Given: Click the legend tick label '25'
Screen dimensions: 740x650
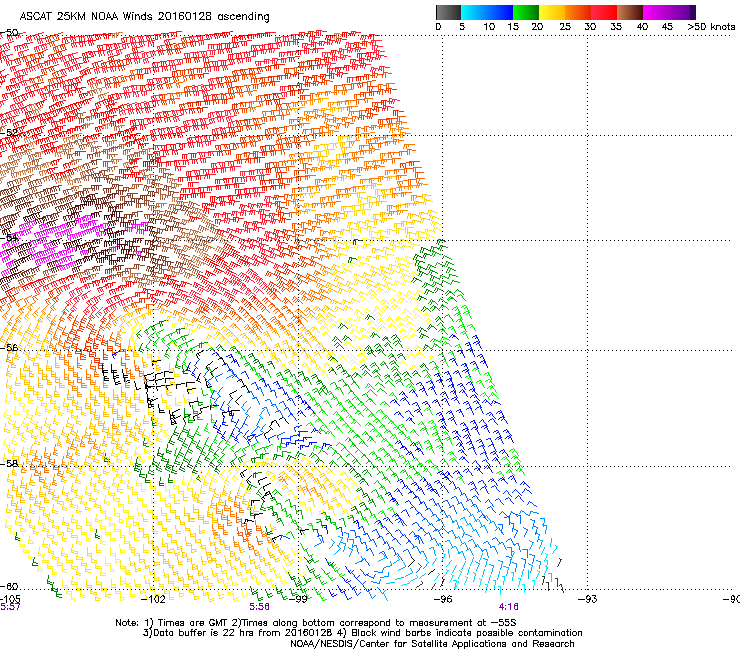Looking at the screenshot, I should [564, 27].
